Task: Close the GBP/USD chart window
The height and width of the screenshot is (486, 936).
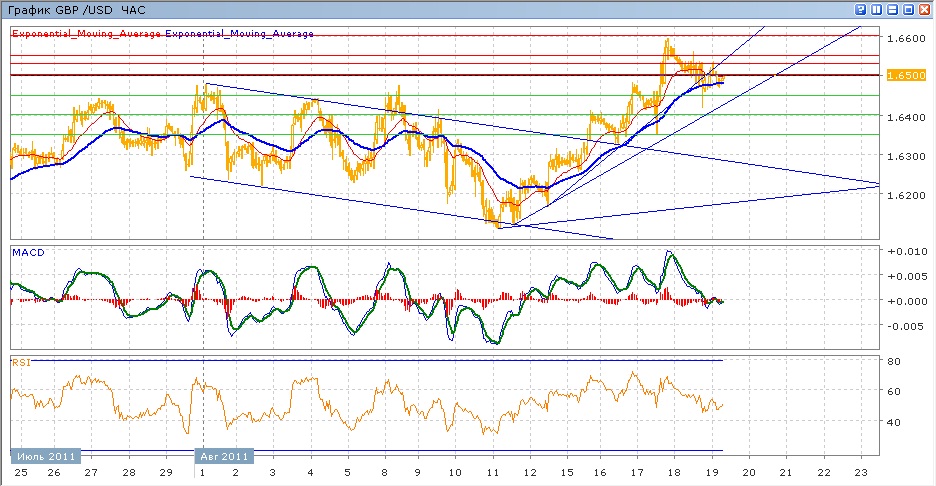Action: 925,9
